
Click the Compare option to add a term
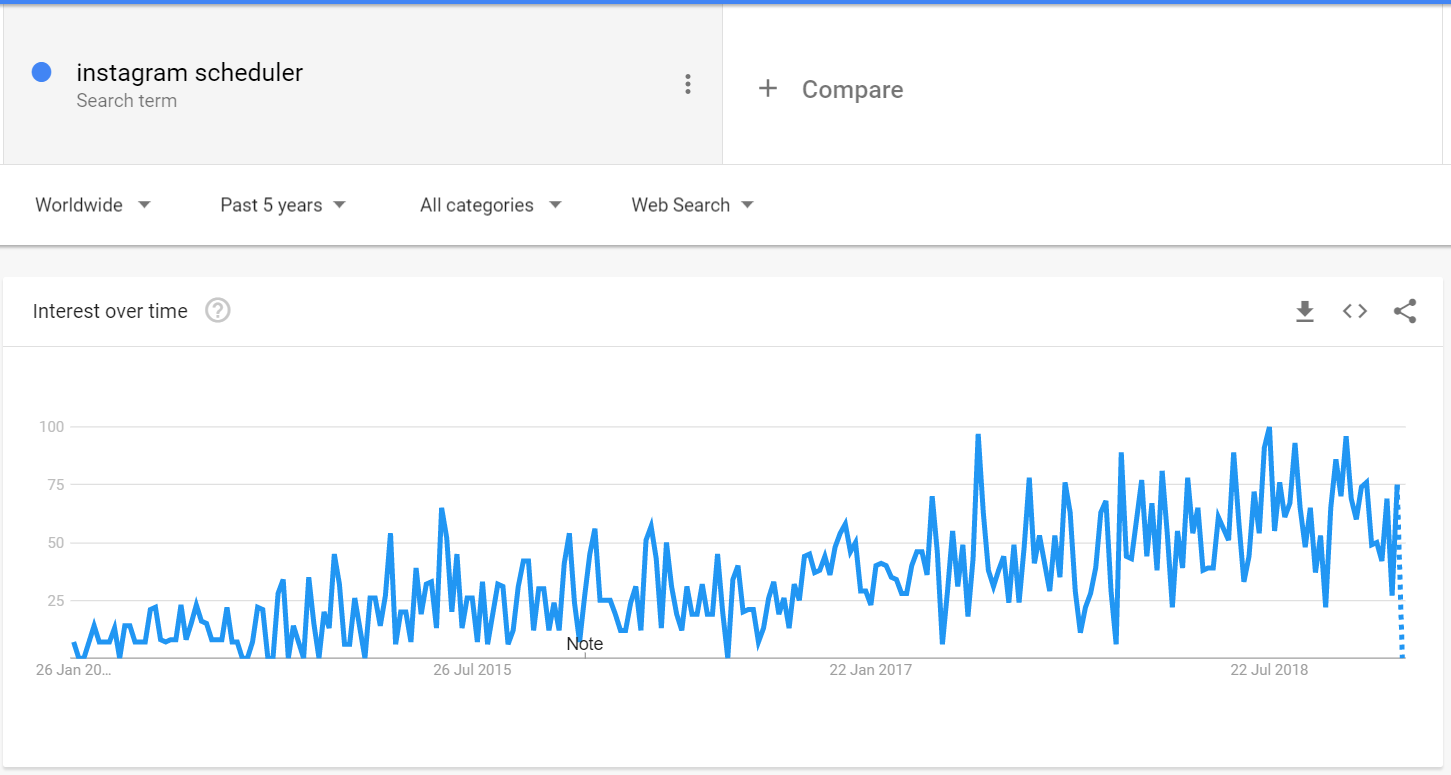[x=852, y=89]
